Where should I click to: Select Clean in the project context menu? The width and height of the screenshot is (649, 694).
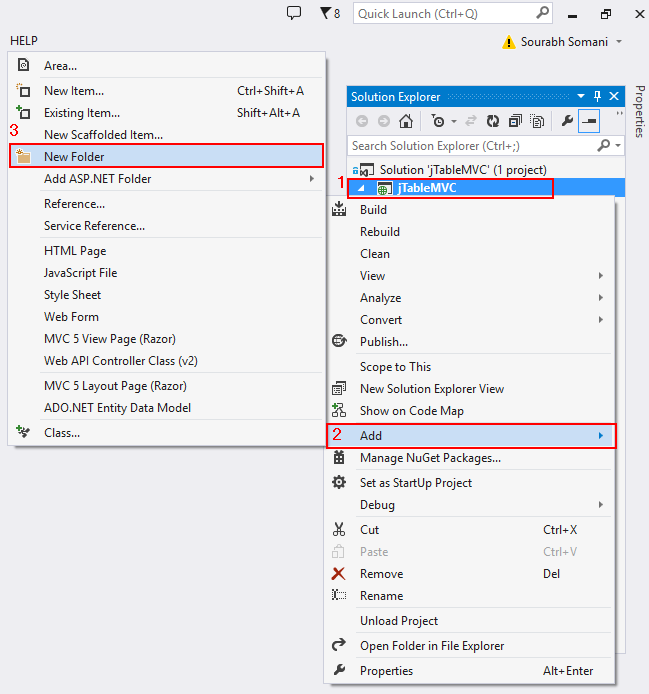[x=375, y=254]
